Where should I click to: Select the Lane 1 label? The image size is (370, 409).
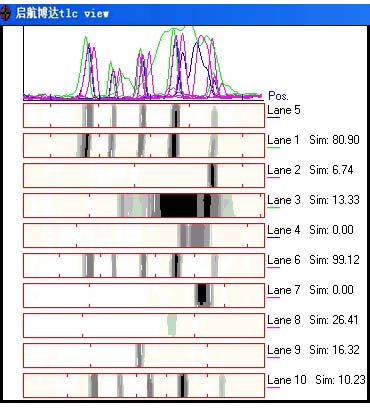(283, 140)
